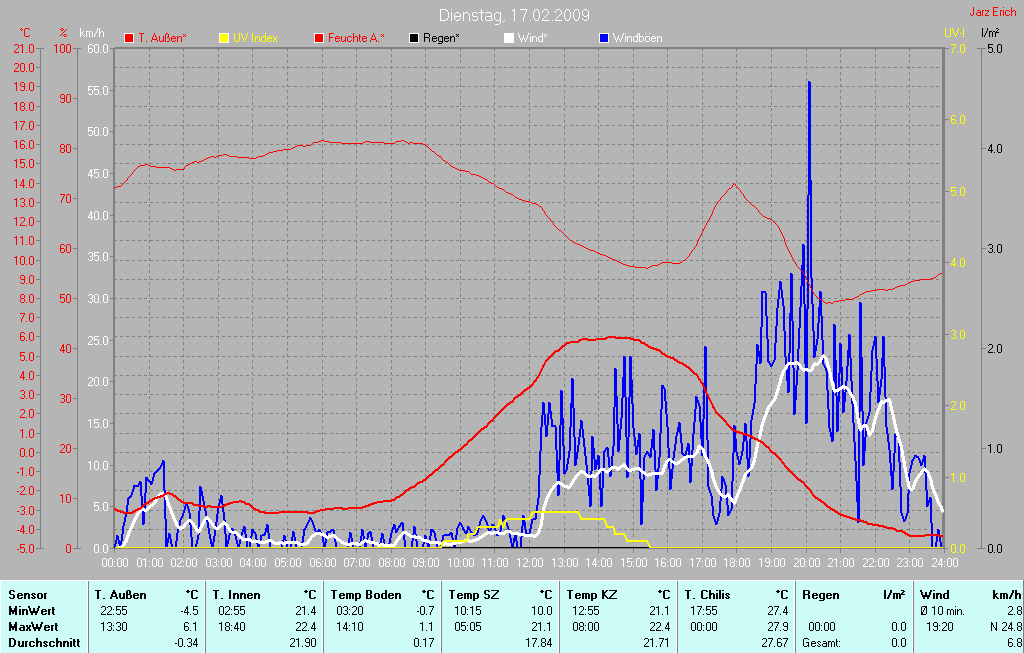This screenshot has height=653, width=1024.
Task: Click the white Wind legend swatch
Action: [x=509, y=38]
